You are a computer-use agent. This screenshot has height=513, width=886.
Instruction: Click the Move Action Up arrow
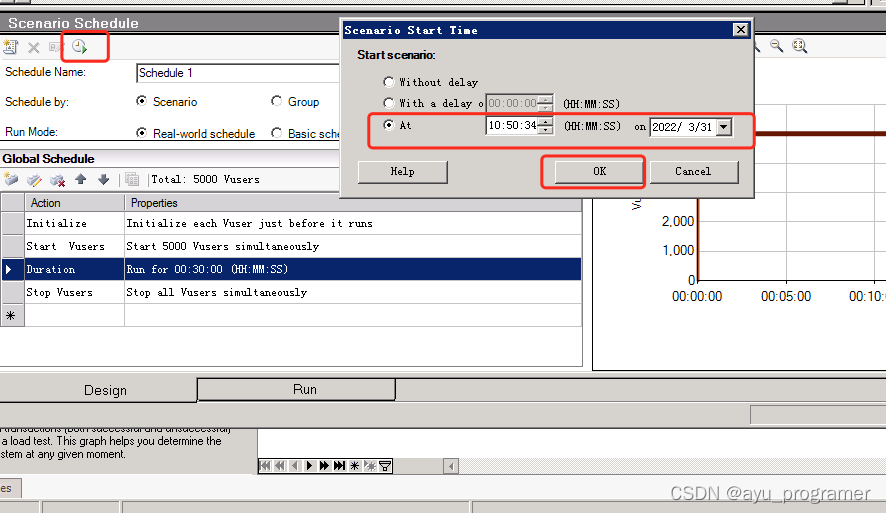81,179
